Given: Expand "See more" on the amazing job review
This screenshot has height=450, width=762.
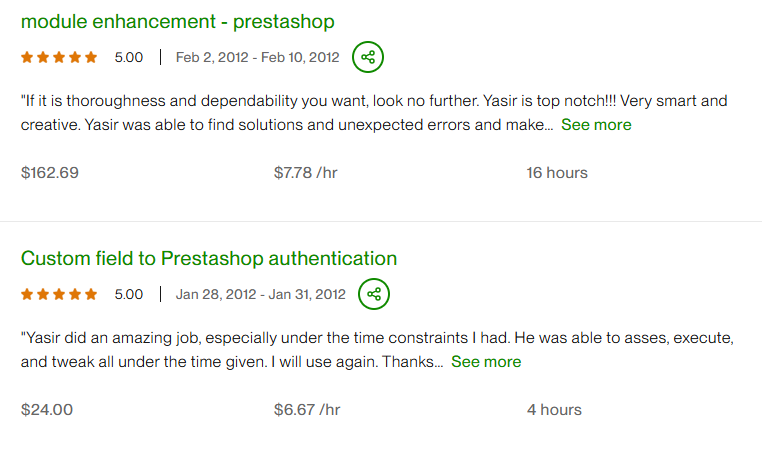Looking at the screenshot, I should [486, 362].
